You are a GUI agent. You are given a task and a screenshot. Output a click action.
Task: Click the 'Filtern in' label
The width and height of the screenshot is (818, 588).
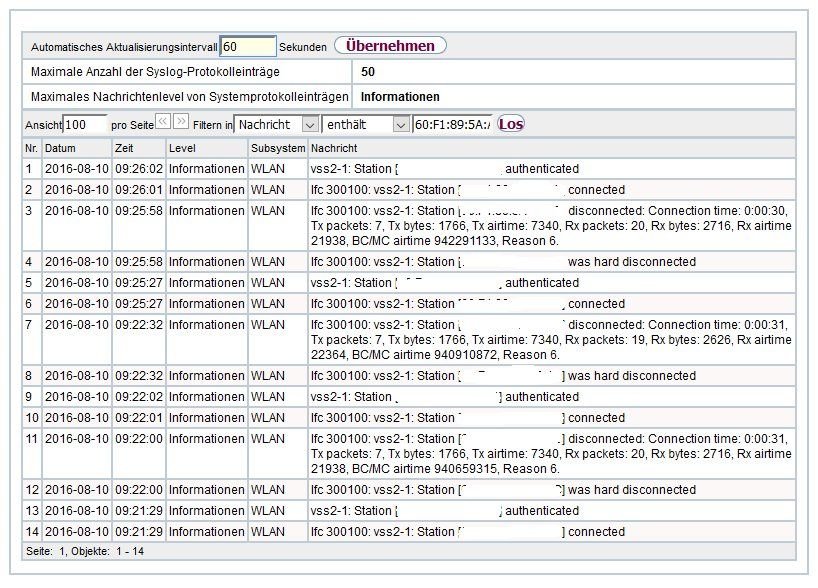click(212, 125)
